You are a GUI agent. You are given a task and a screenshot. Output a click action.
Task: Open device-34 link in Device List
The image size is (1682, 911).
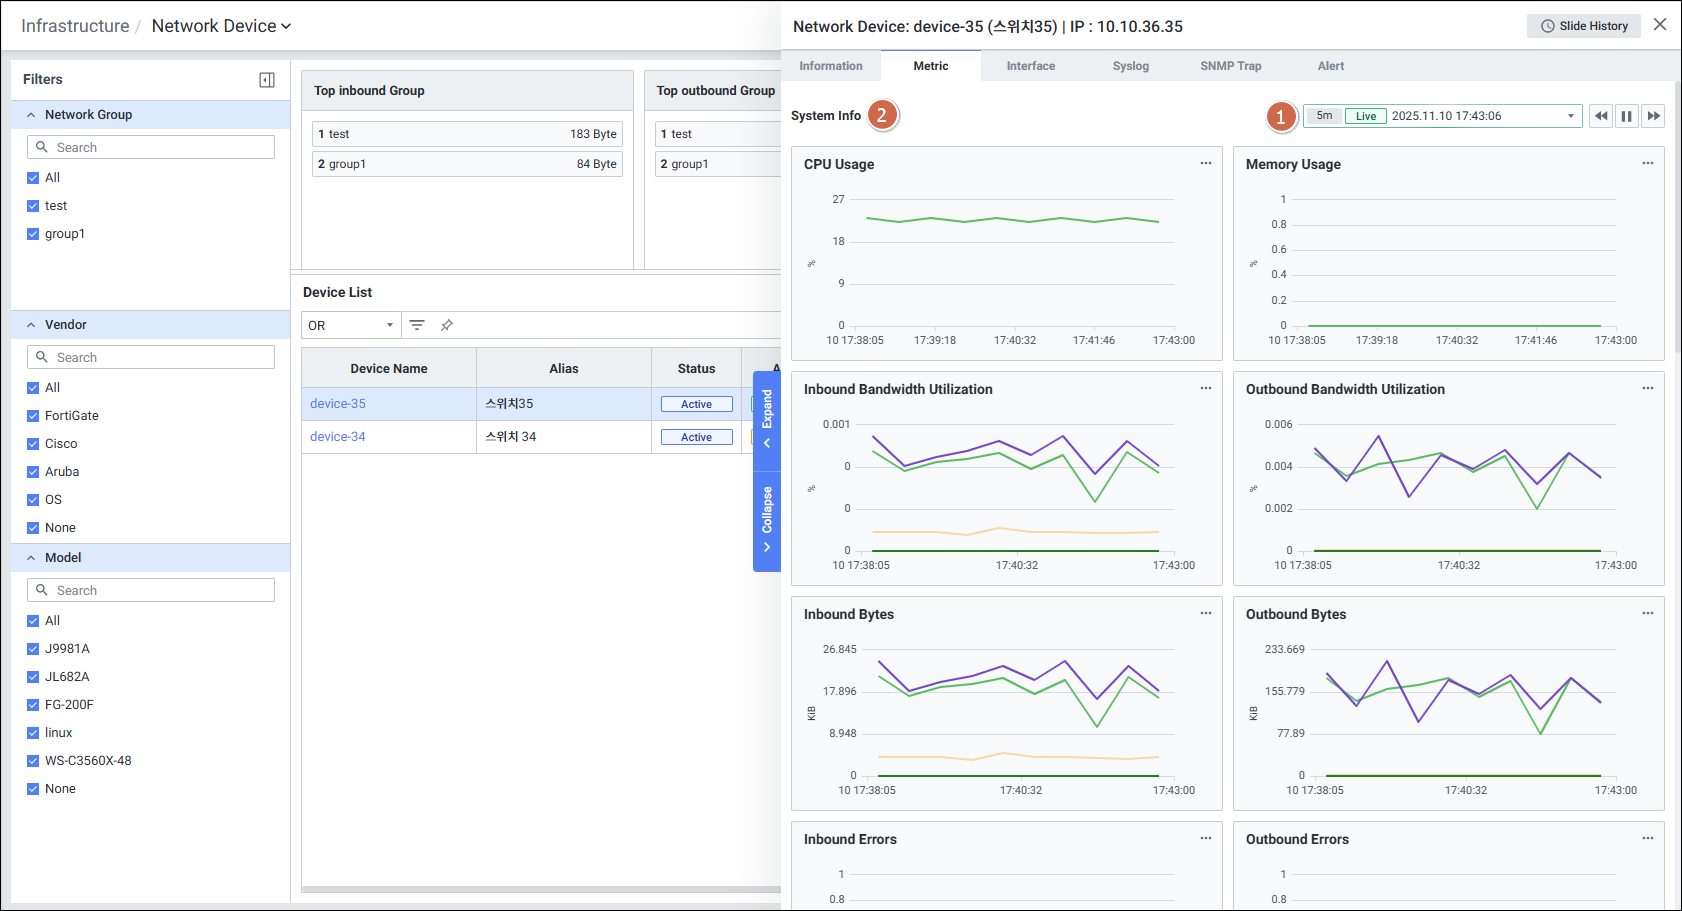coord(338,437)
